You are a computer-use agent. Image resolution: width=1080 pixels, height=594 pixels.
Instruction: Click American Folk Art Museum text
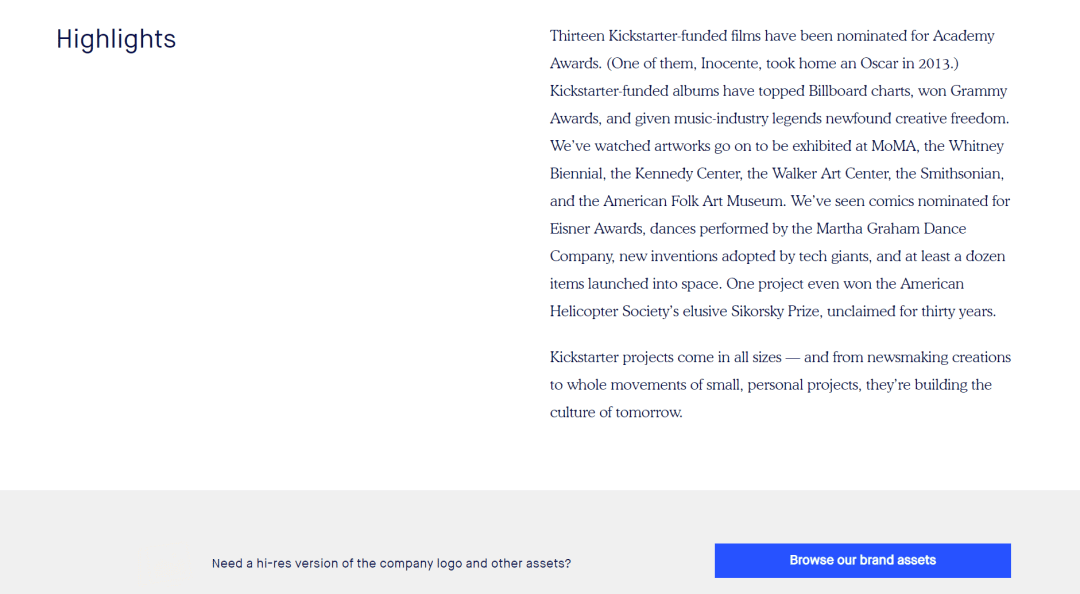[x=694, y=201]
